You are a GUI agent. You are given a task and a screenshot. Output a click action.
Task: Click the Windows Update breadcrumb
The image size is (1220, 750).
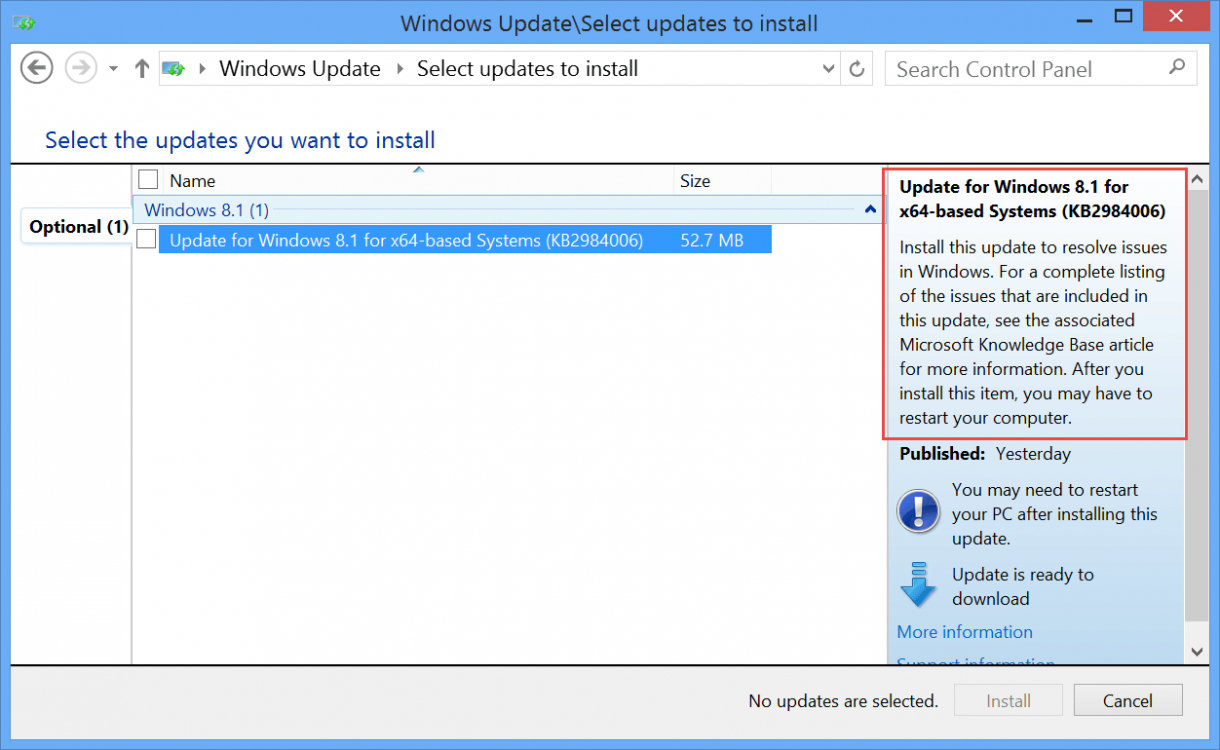pos(300,69)
